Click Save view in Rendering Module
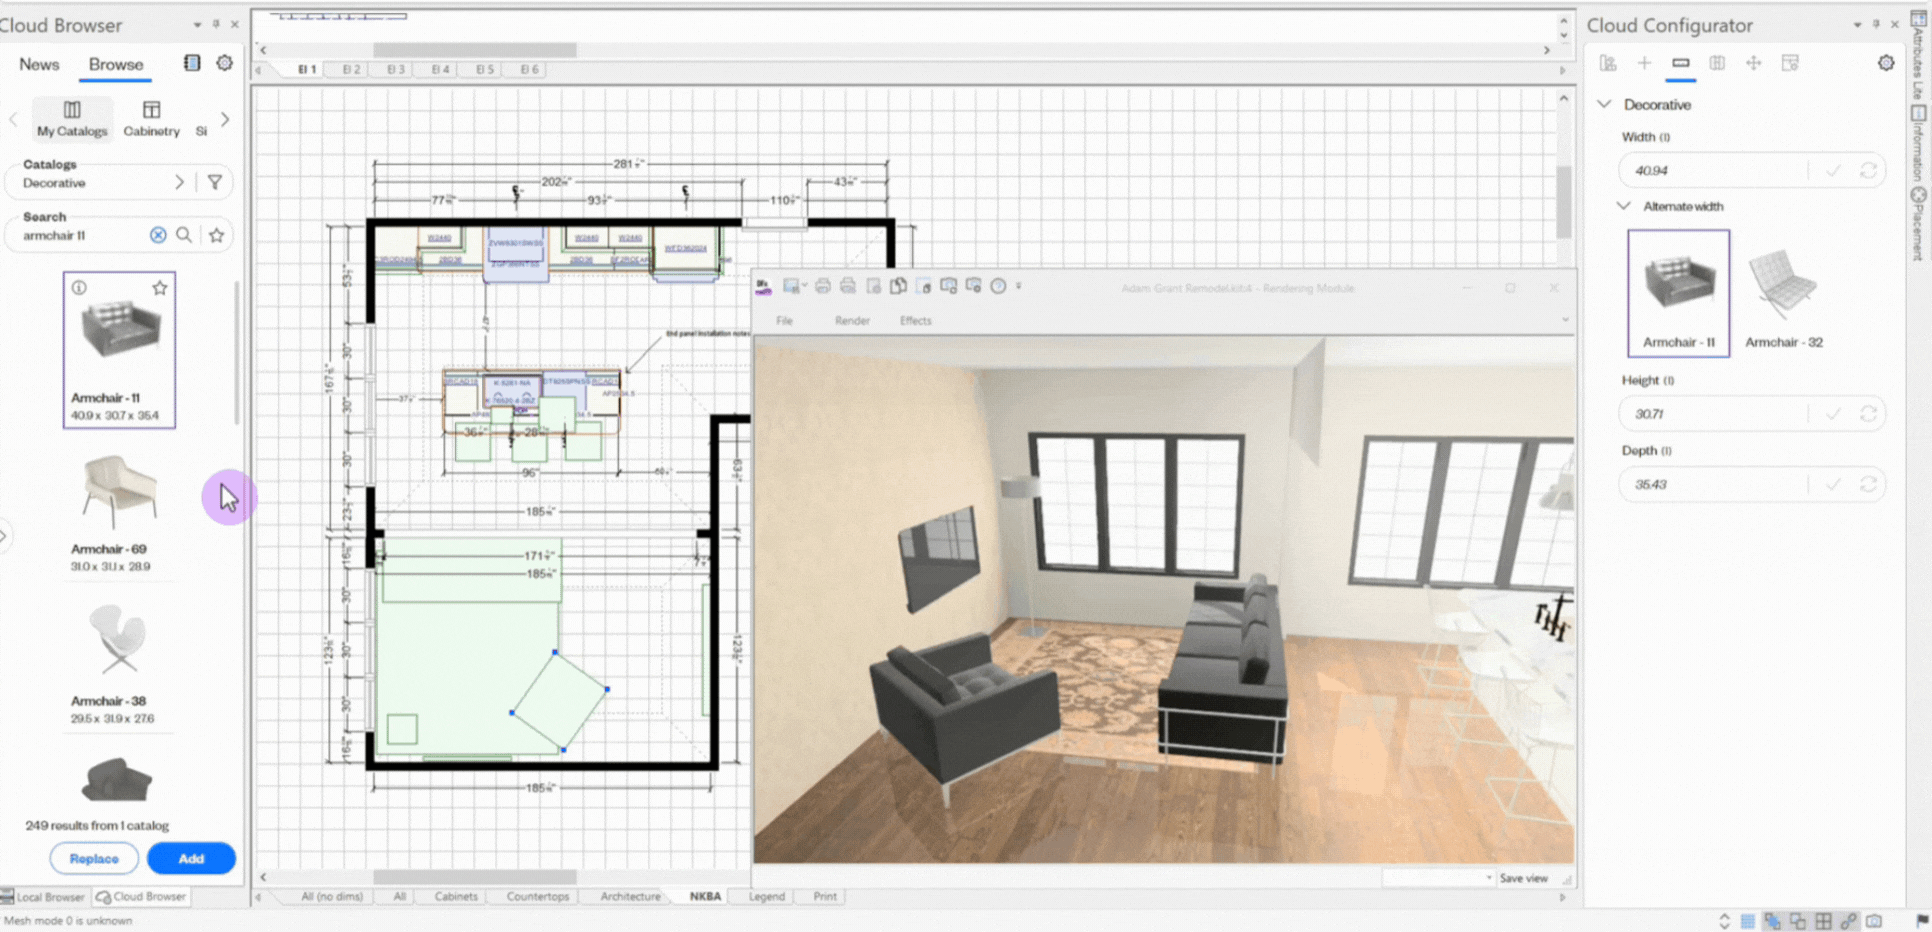 pyautogui.click(x=1523, y=878)
